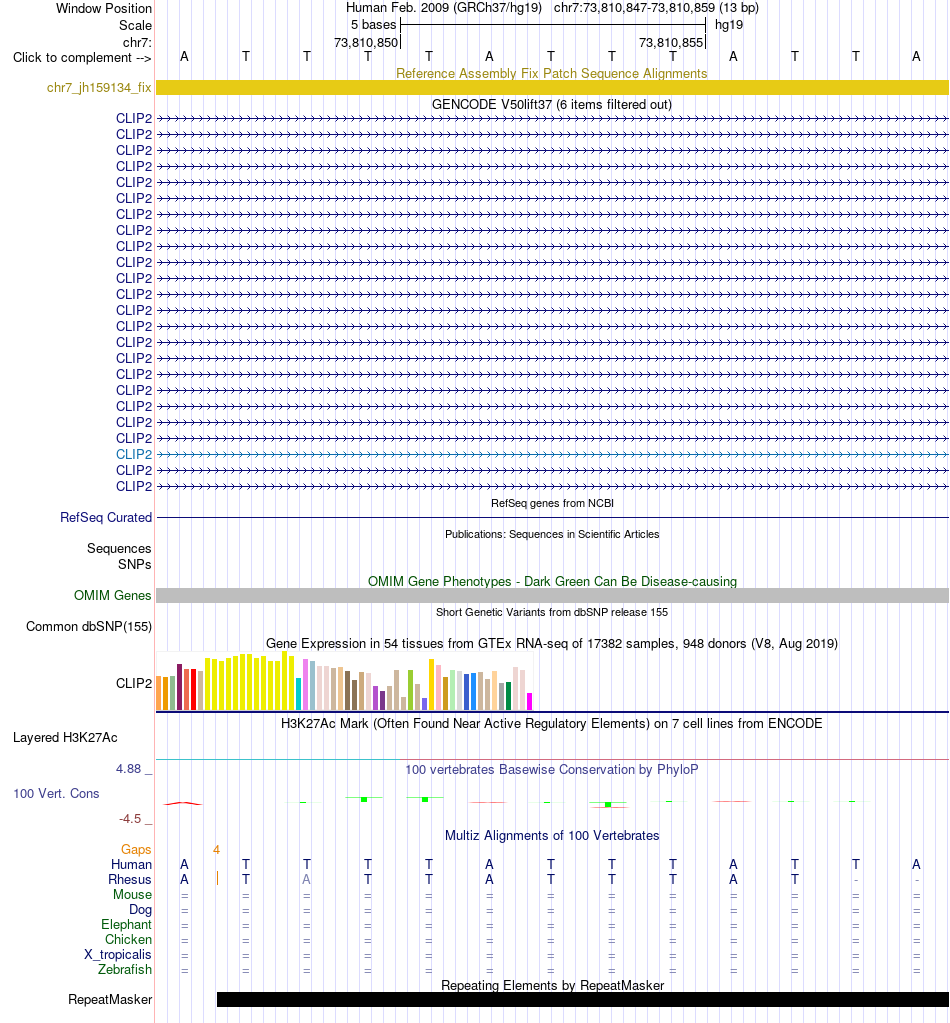Click the '5 bases' scale bar label

tap(373, 25)
